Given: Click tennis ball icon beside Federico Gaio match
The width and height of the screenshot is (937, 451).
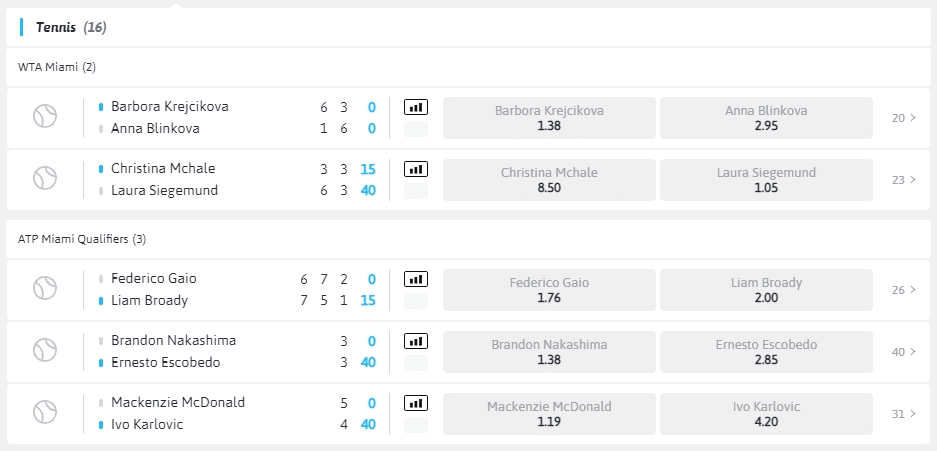Looking at the screenshot, I should [45, 289].
